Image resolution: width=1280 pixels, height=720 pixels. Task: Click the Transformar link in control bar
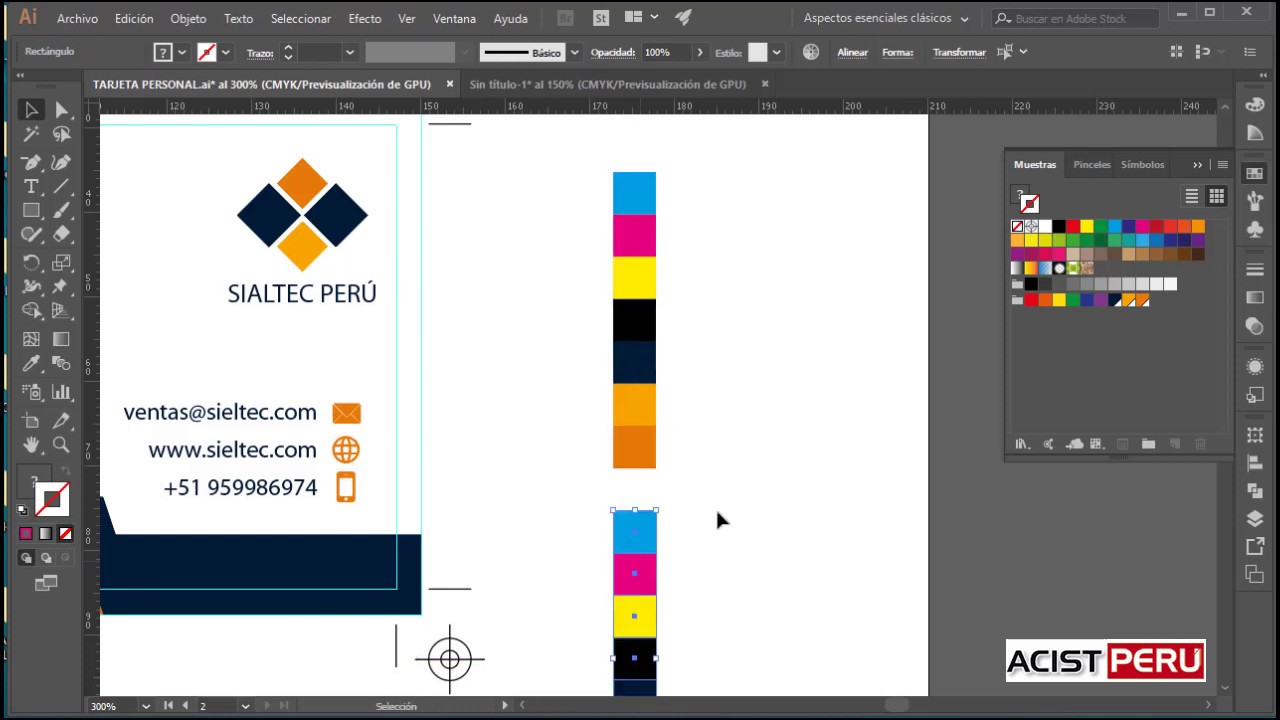[959, 52]
